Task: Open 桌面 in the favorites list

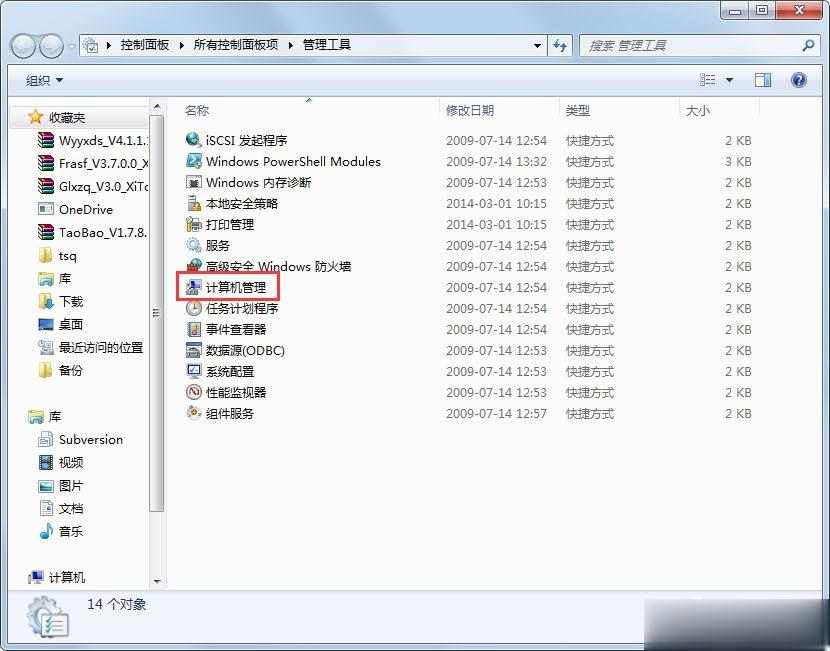Action: pyautogui.click(x=61, y=324)
